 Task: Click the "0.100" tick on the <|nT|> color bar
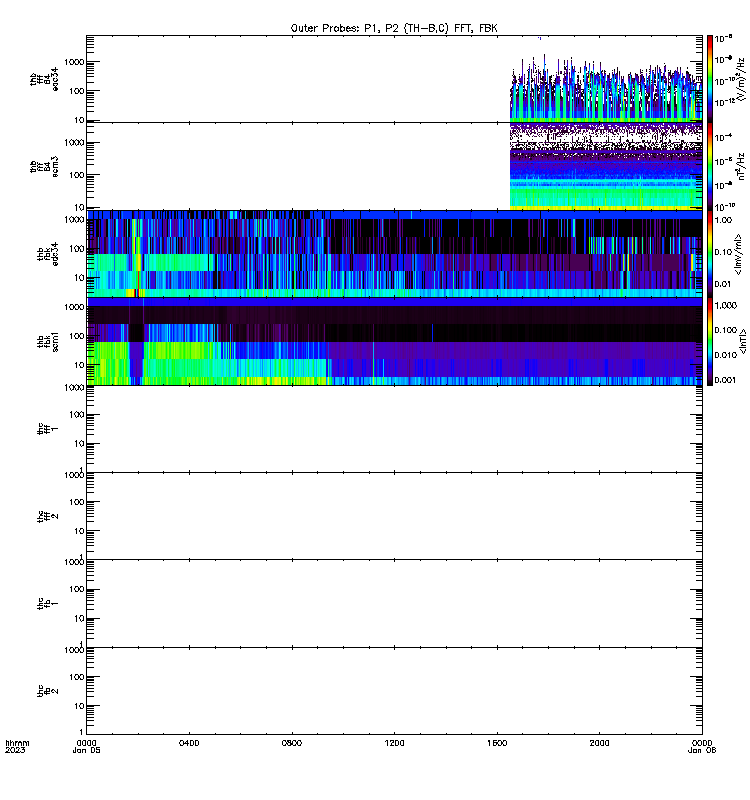click(726, 330)
